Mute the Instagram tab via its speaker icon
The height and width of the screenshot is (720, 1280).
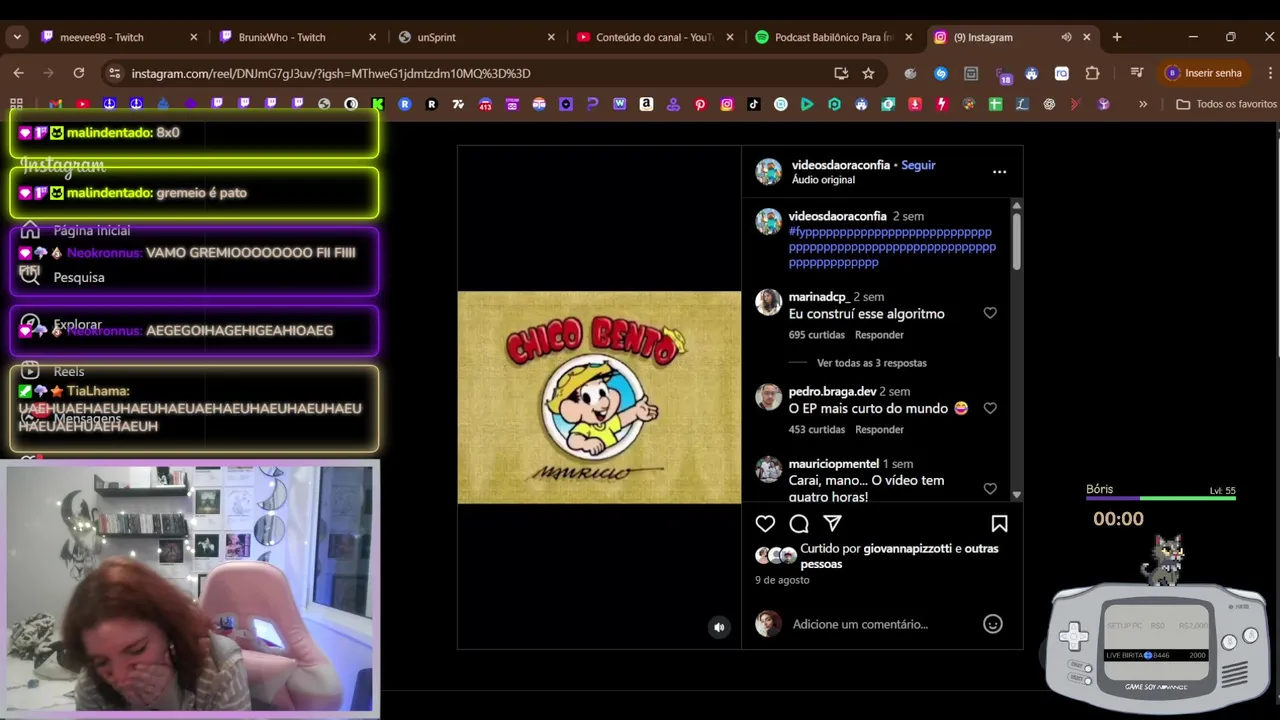click(x=1066, y=37)
